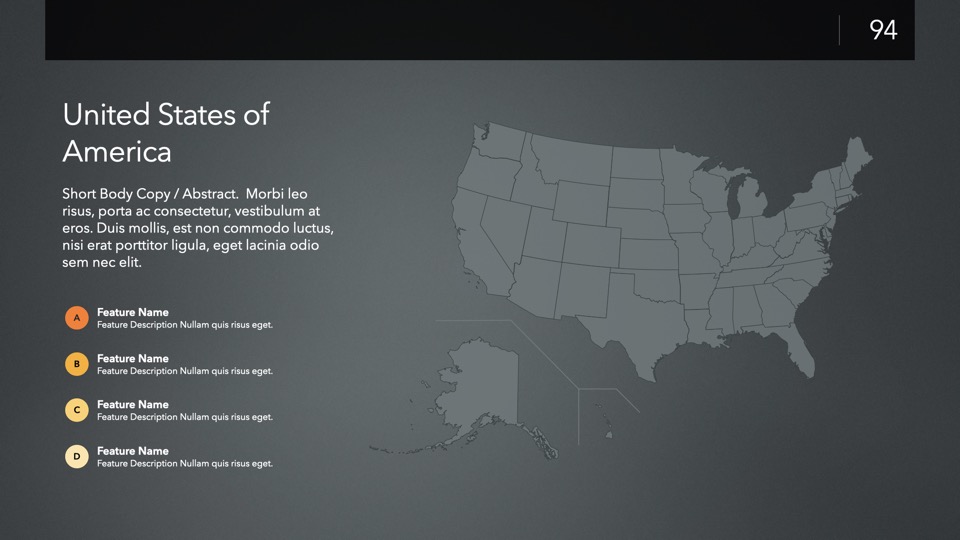Click the orange A badge circle
The height and width of the screenshot is (540, 960).
77,318
